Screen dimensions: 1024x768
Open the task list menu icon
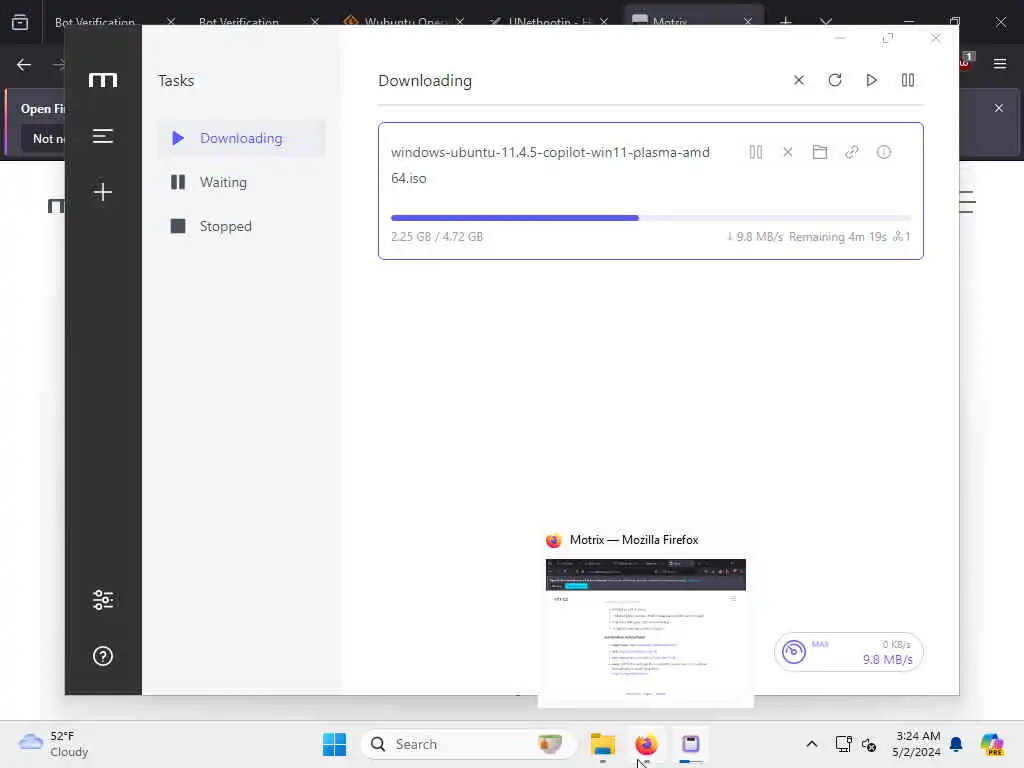[x=103, y=136]
